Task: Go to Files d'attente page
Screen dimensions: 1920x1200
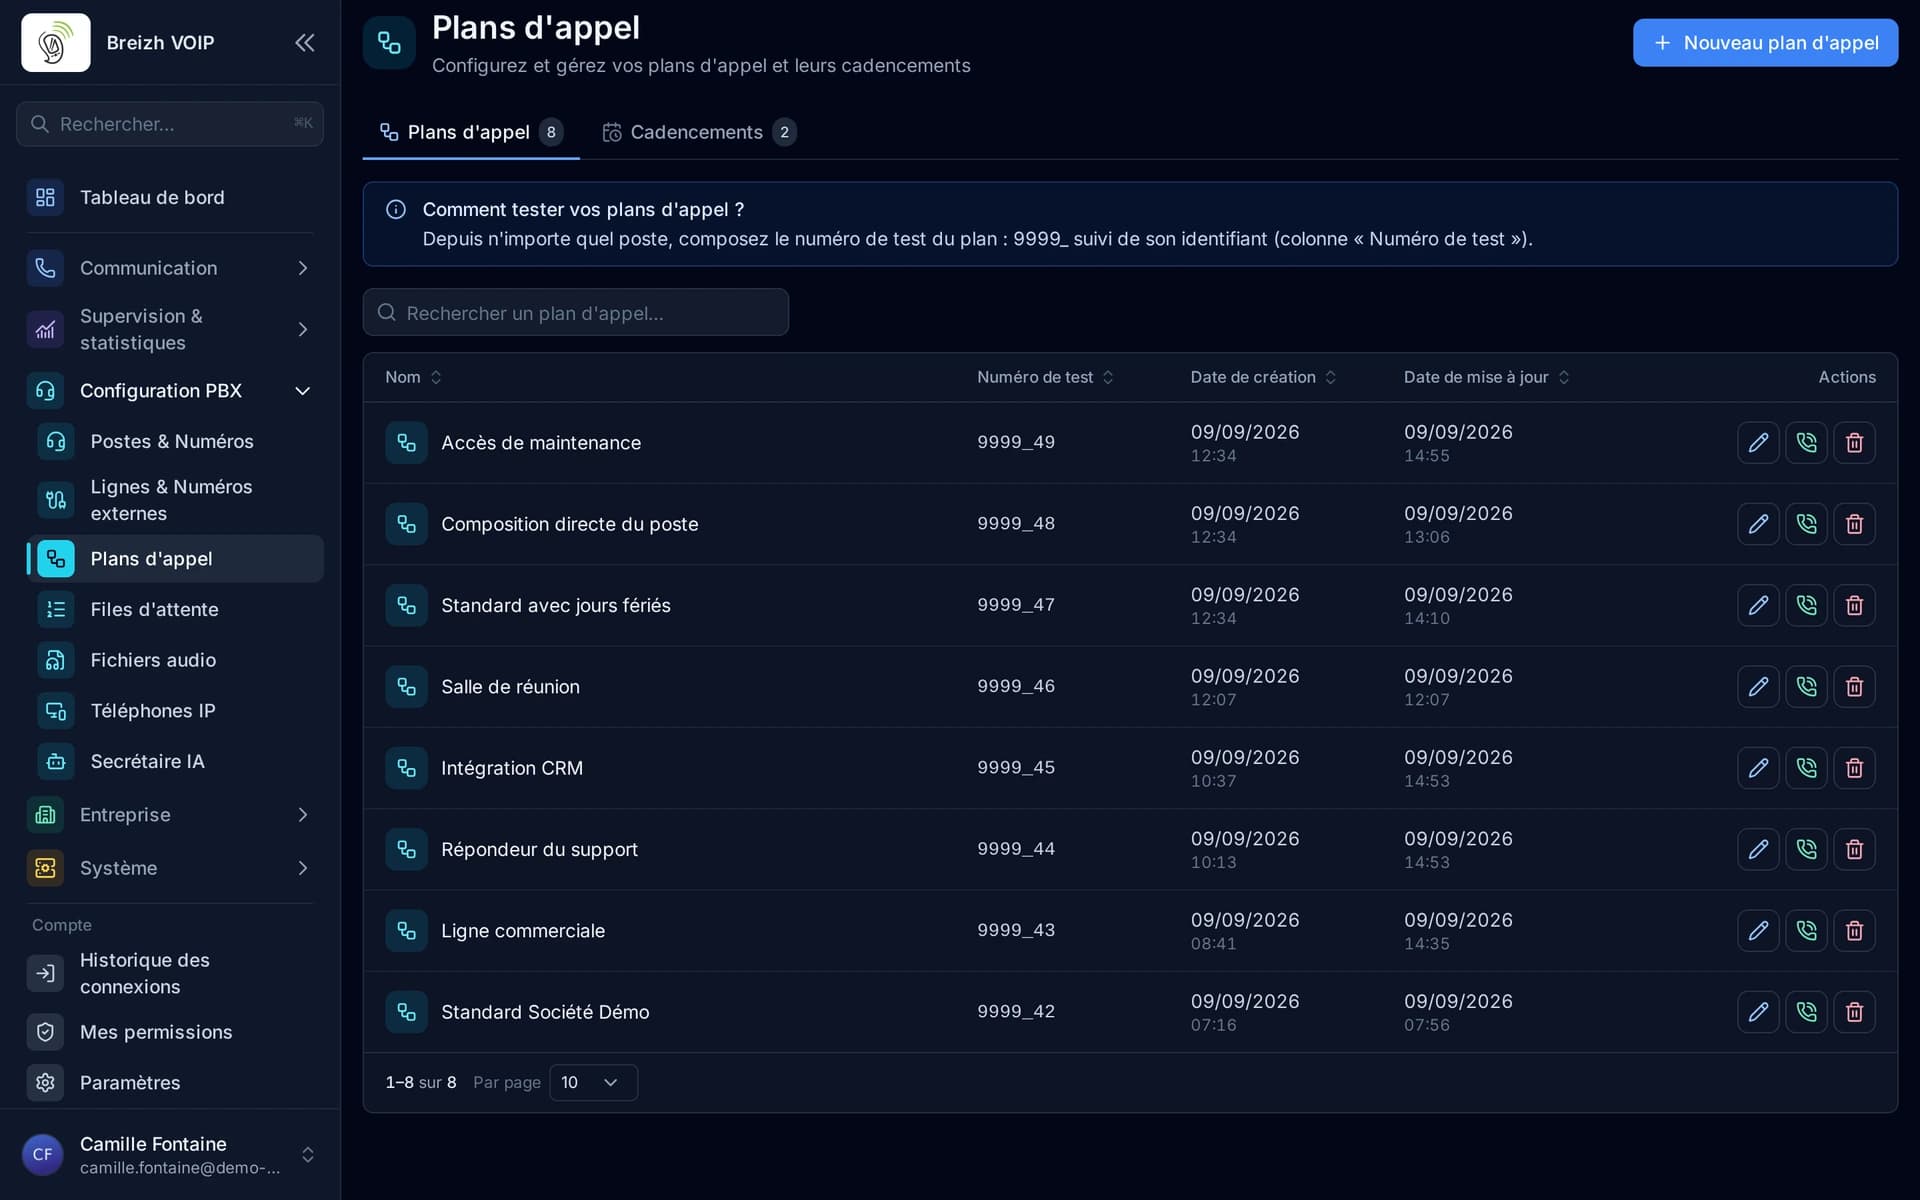Action: (176, 610)
